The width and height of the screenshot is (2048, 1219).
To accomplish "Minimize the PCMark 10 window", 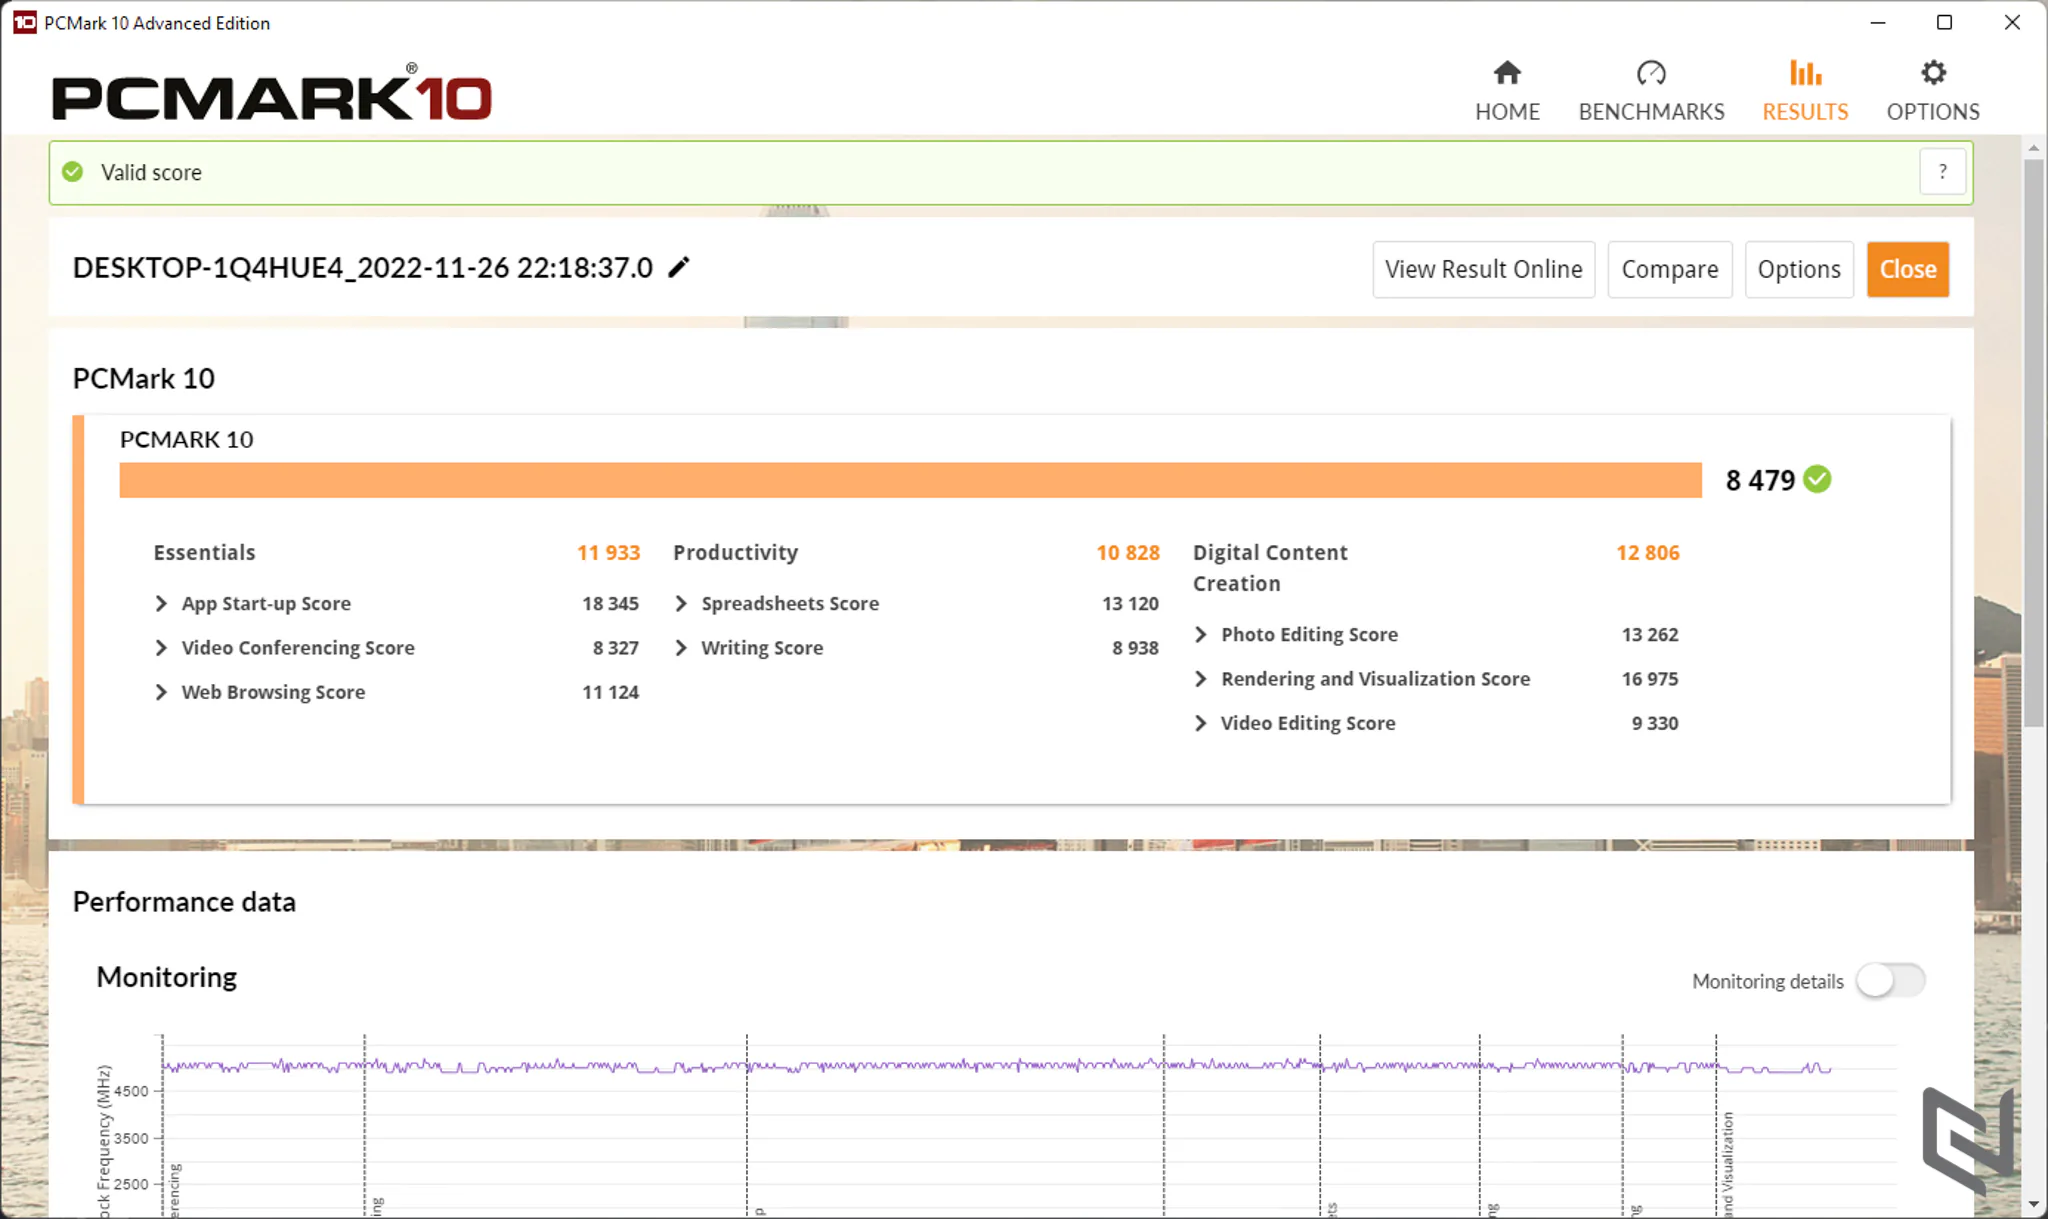I will click(1878, 22).
